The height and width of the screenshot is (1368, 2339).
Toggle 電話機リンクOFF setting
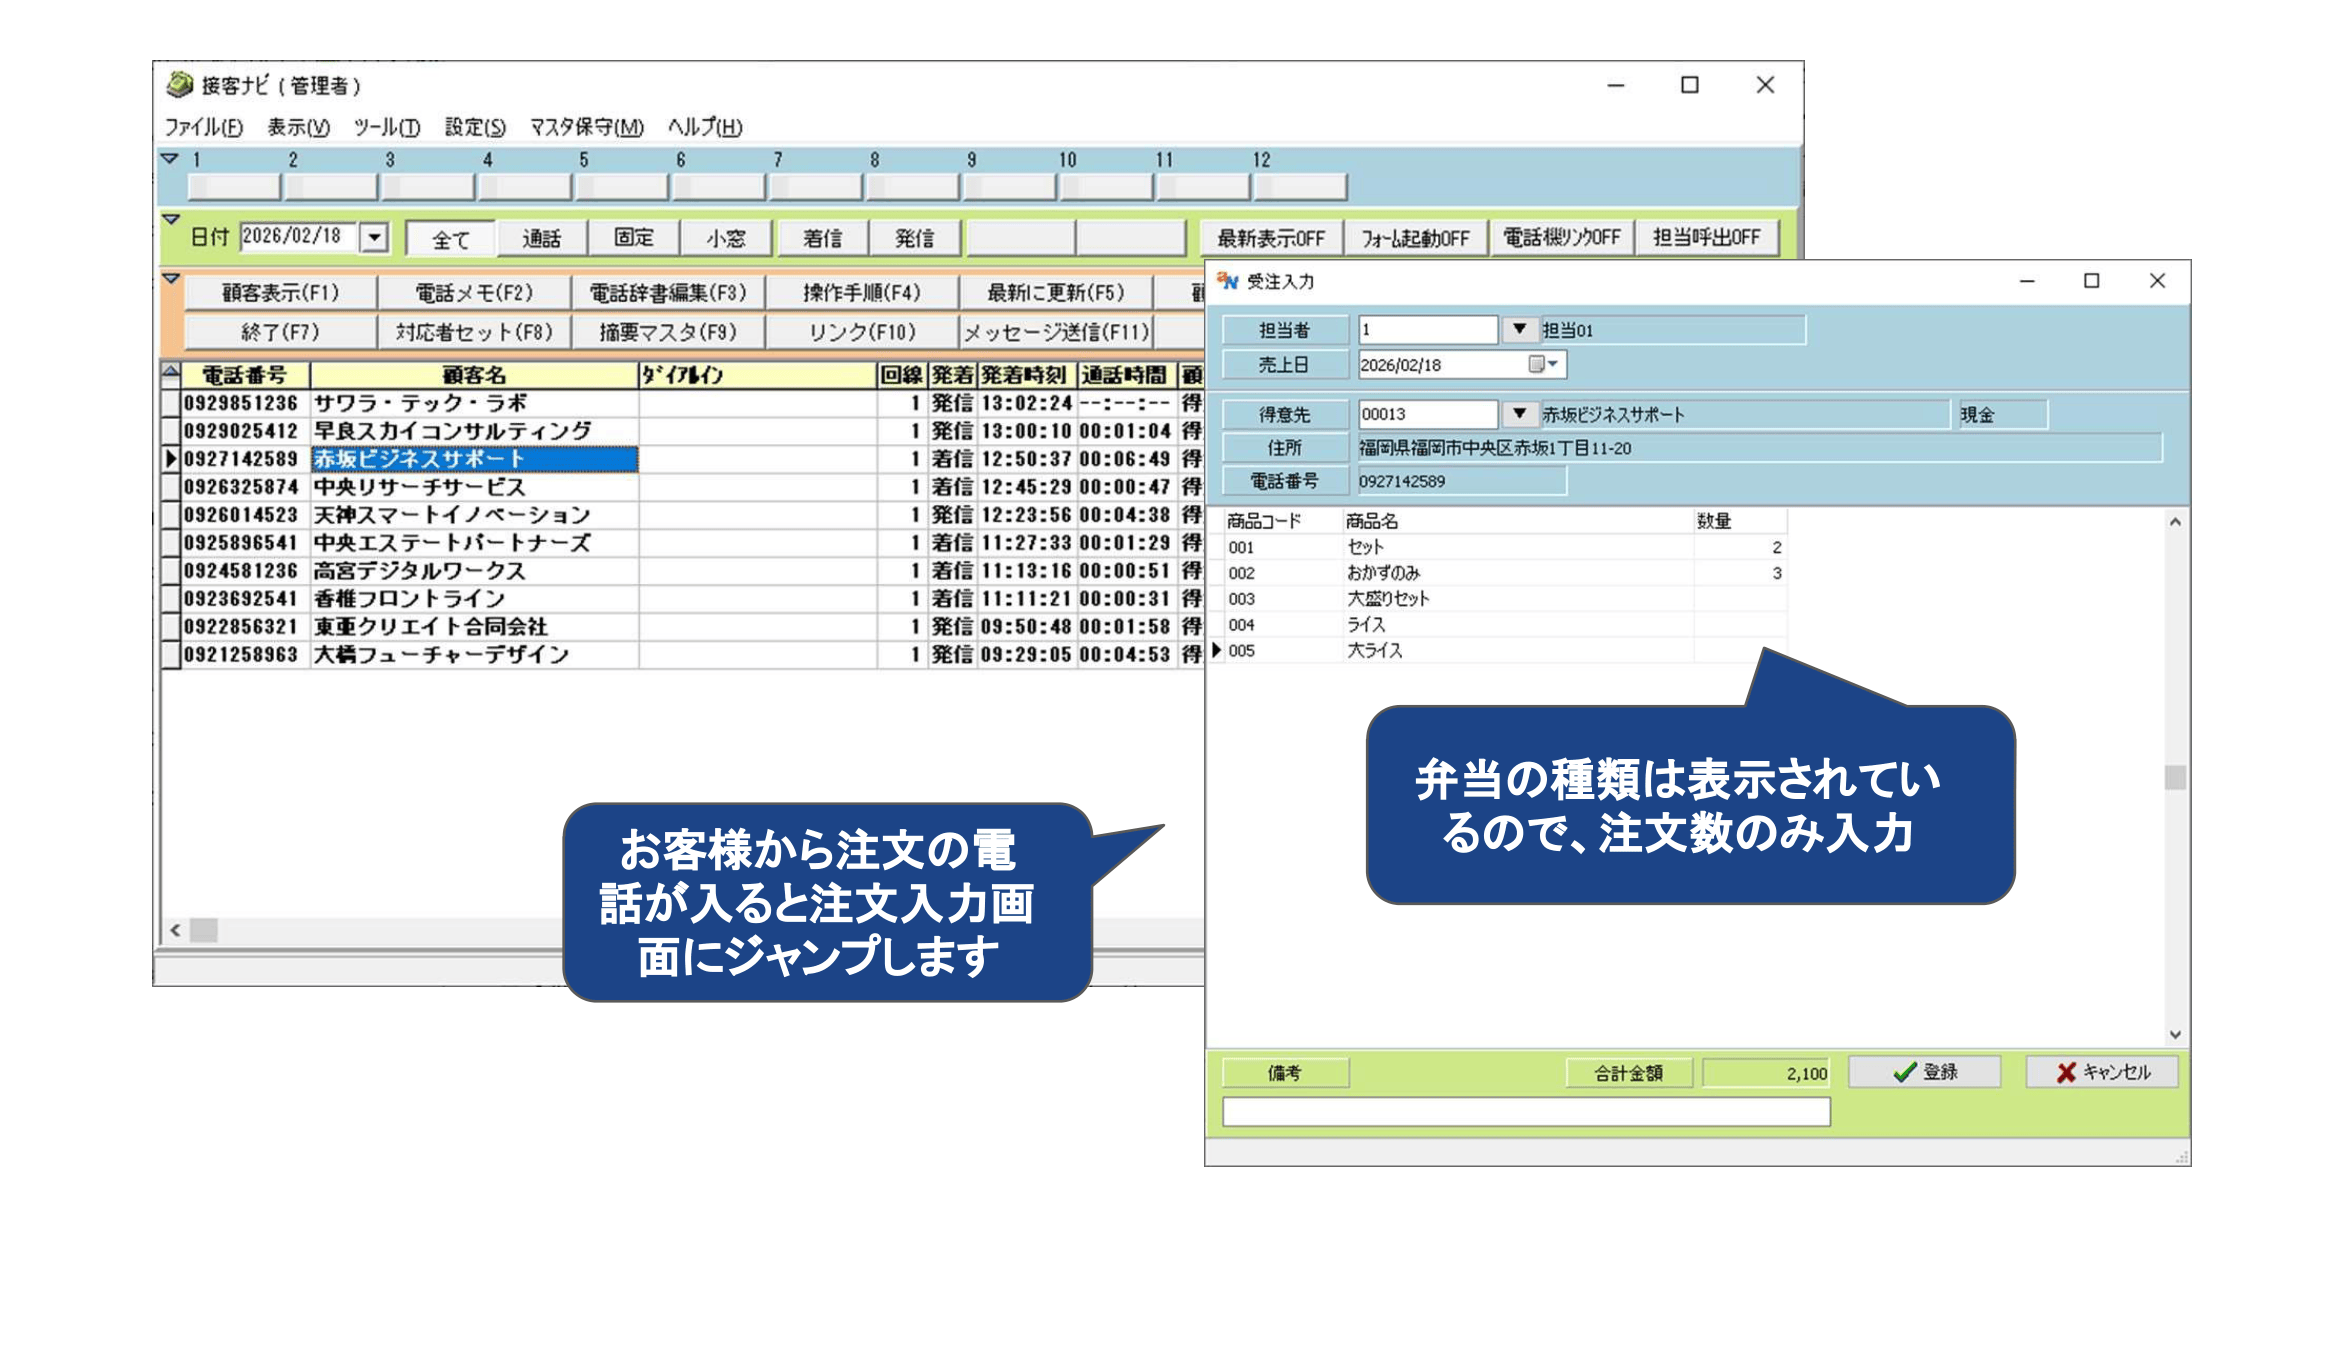point(1562,237)
